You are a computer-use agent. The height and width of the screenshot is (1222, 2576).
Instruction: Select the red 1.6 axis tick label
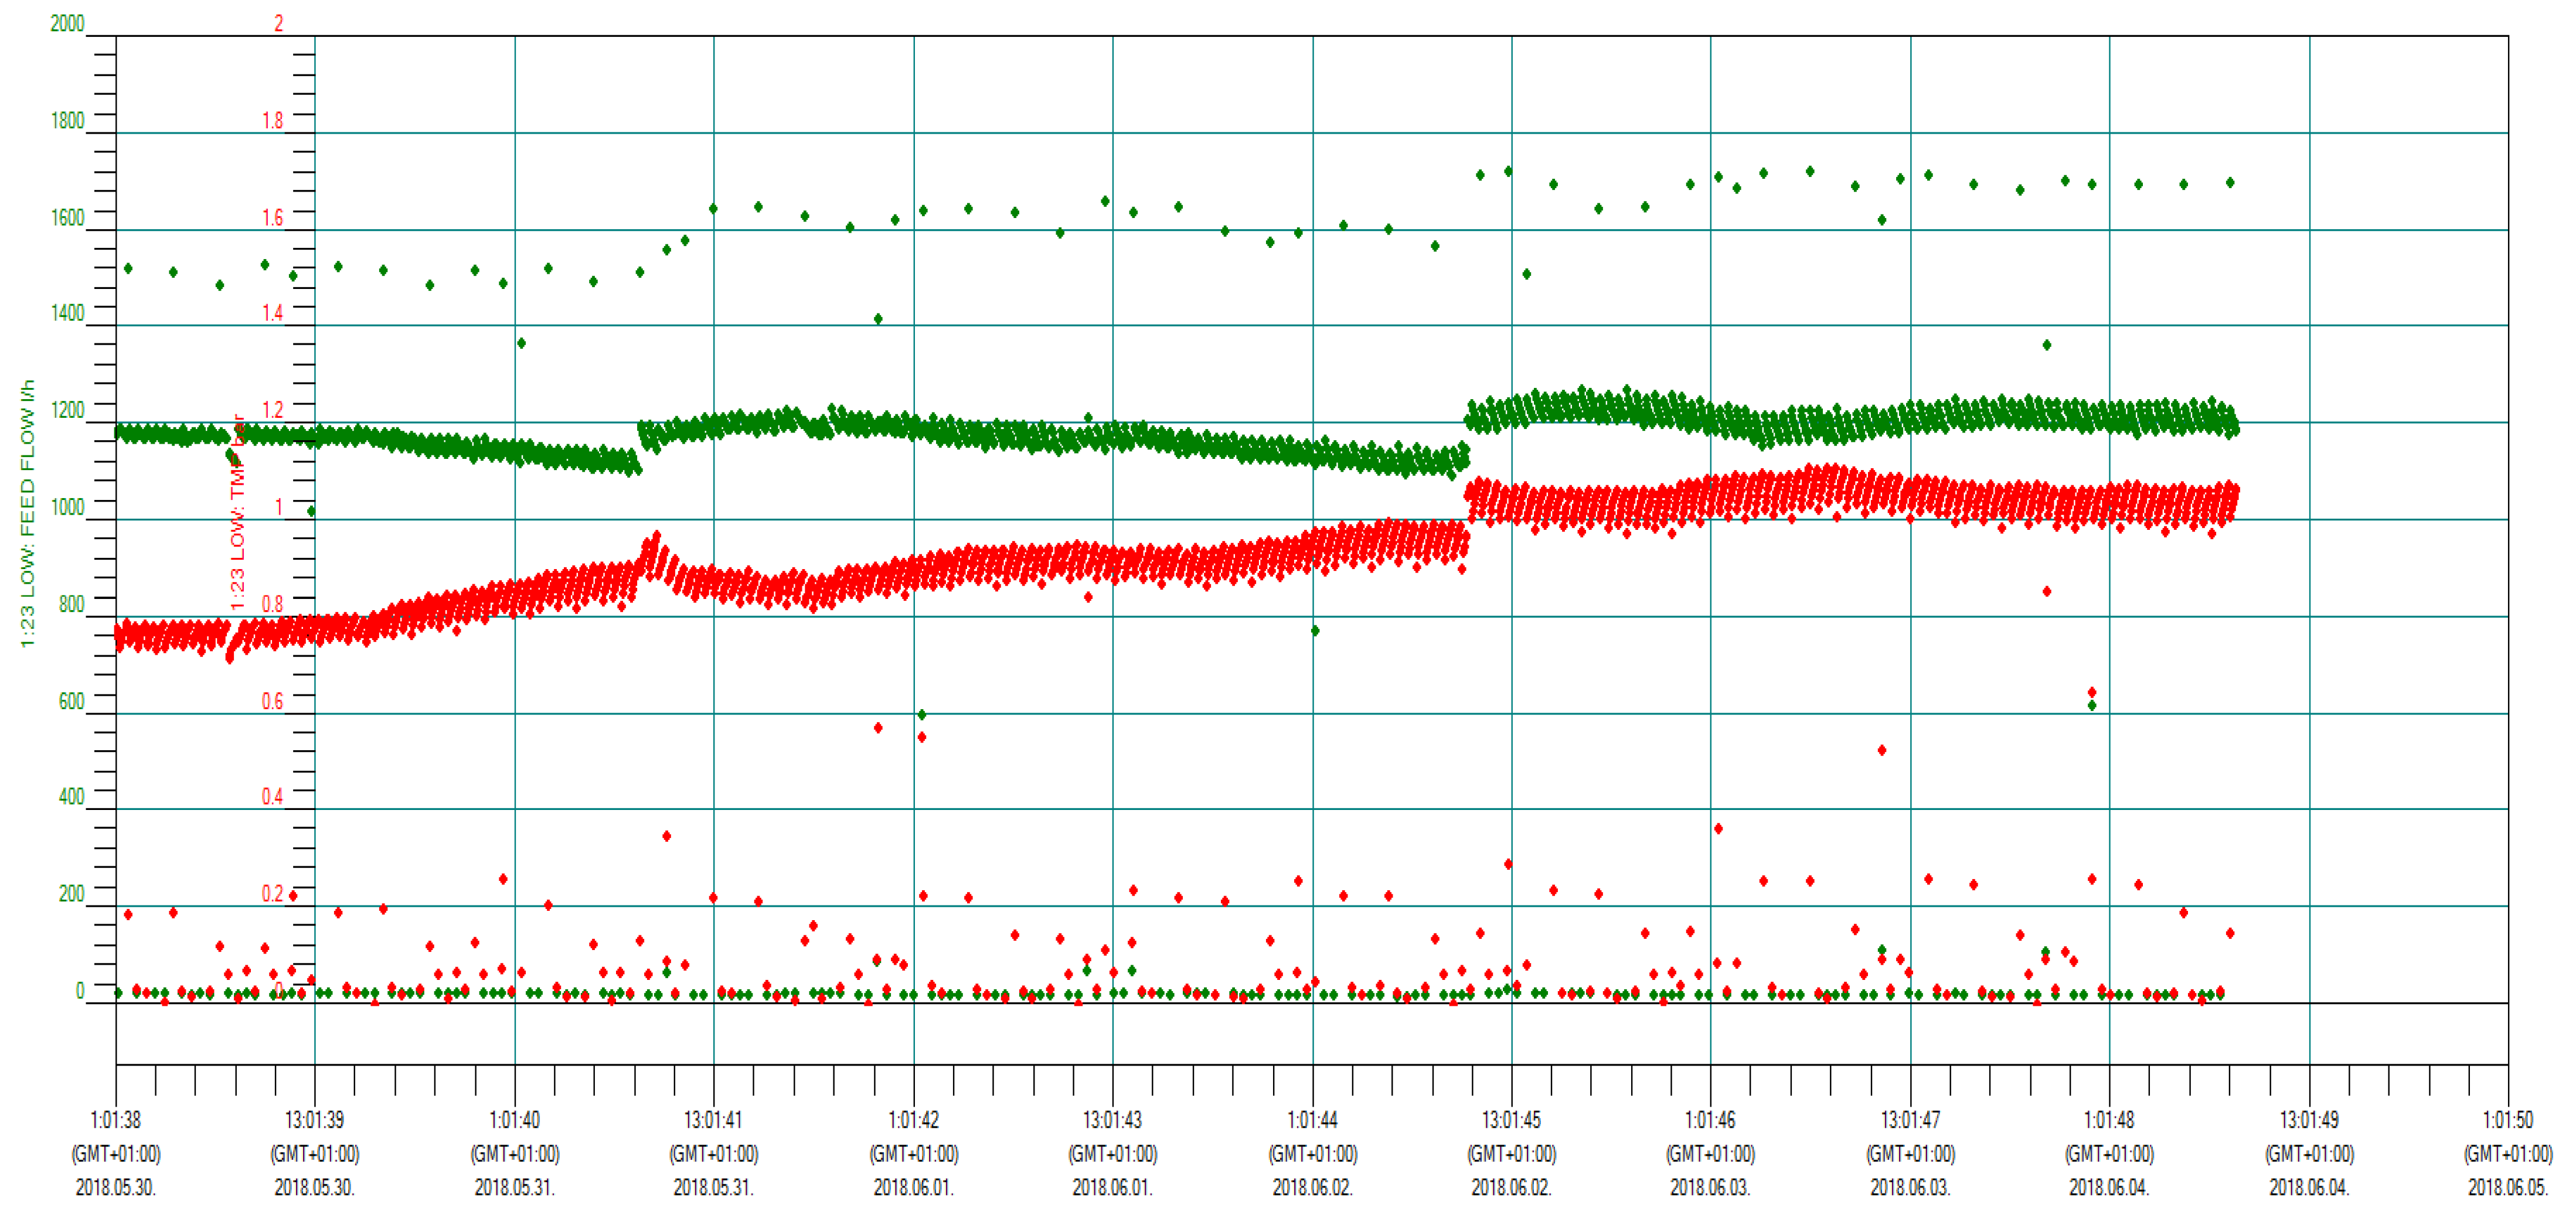(272, 217)
